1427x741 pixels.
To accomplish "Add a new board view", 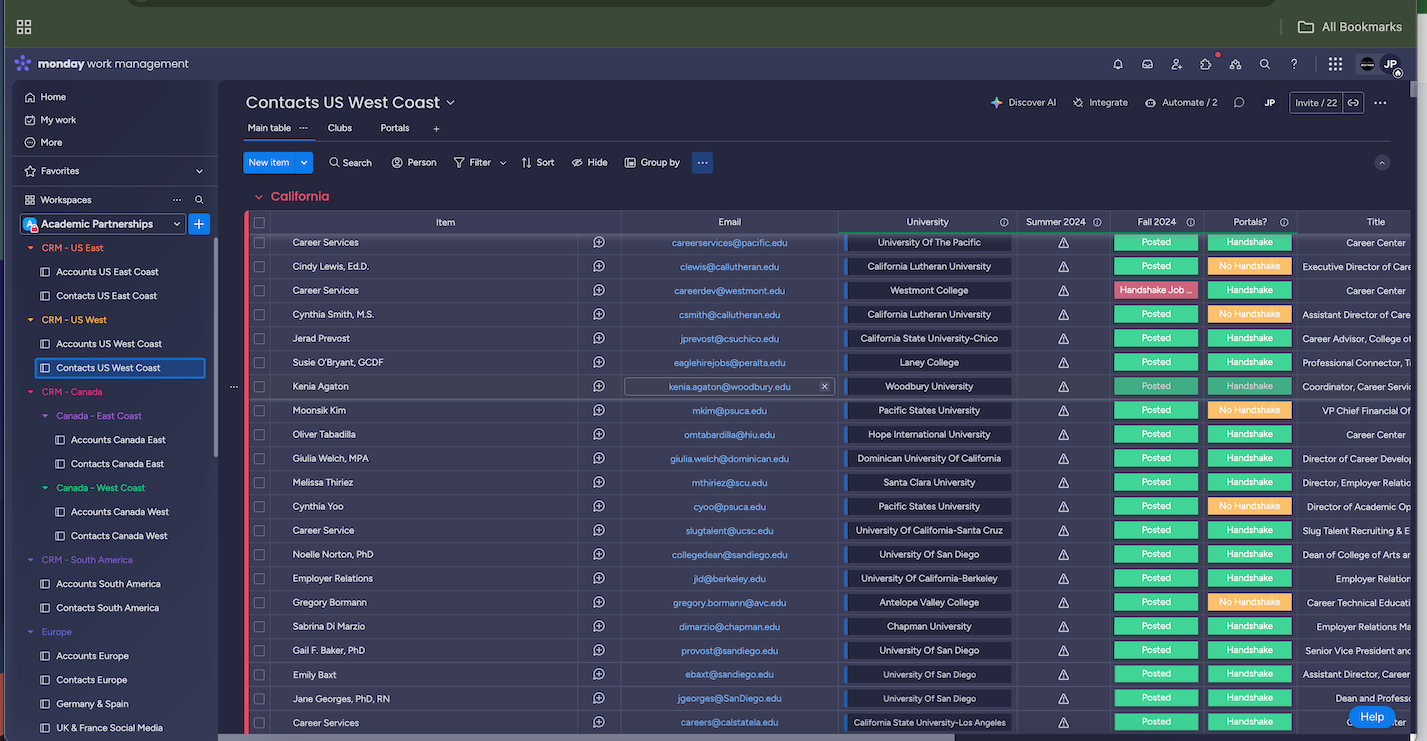I will click(x=436, y=129).
